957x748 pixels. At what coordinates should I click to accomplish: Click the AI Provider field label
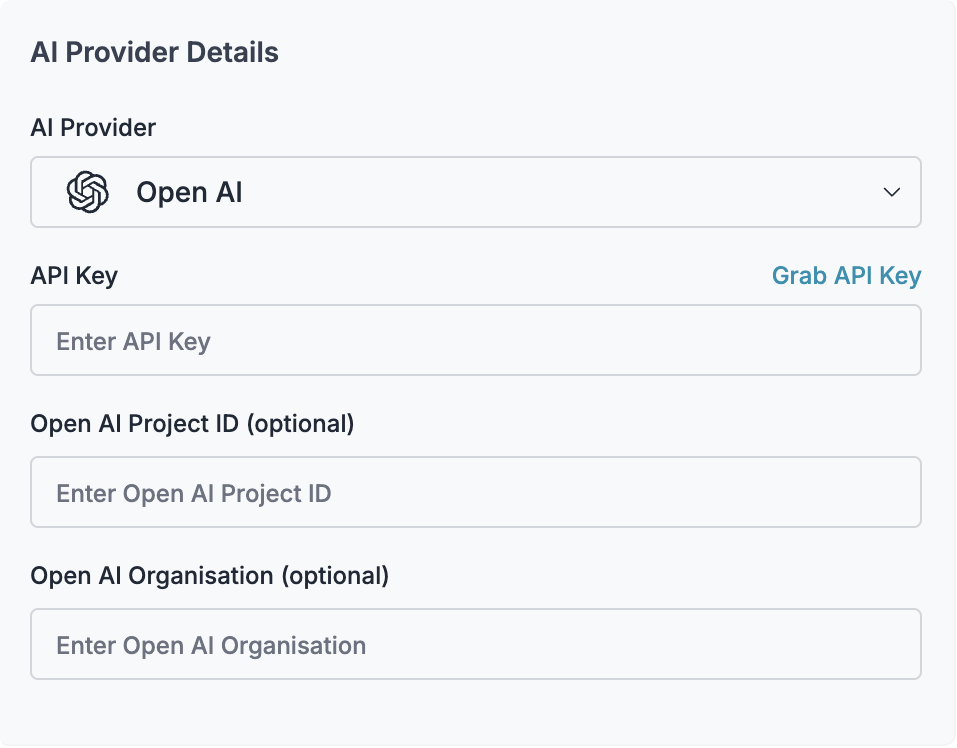[x=93, y=128]
